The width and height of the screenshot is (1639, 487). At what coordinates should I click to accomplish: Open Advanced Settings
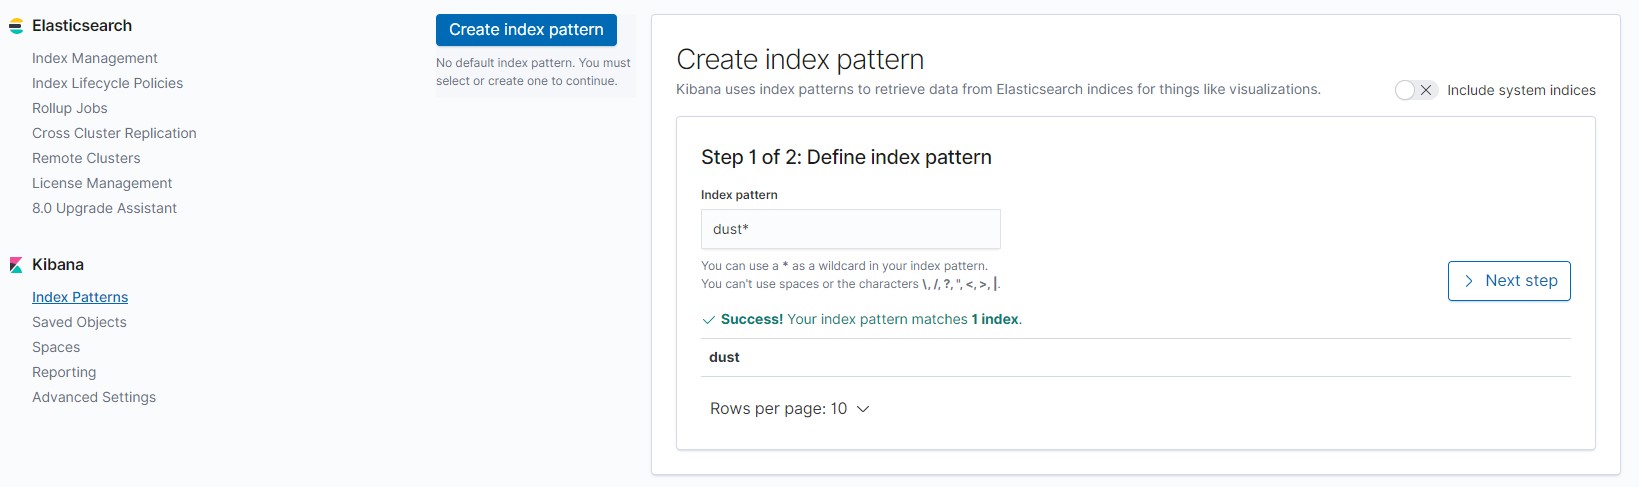[94, 397]
